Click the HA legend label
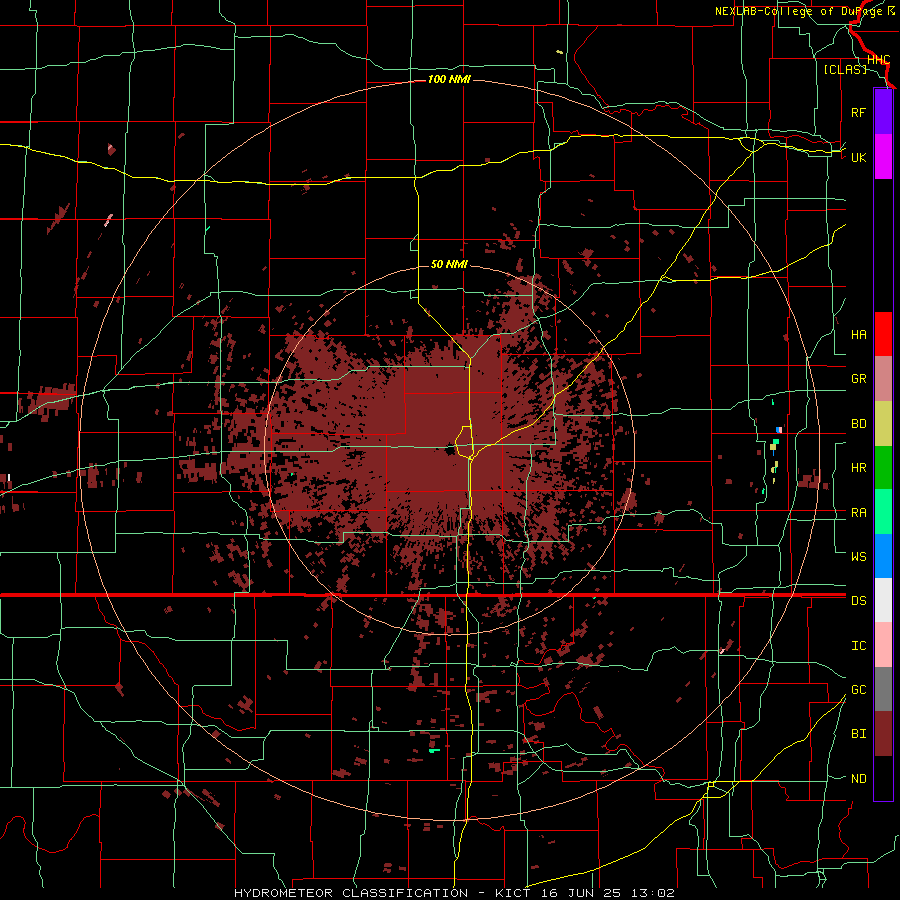Image resolution: width=900 pixels, height=900 pixels. coord(858,335)
